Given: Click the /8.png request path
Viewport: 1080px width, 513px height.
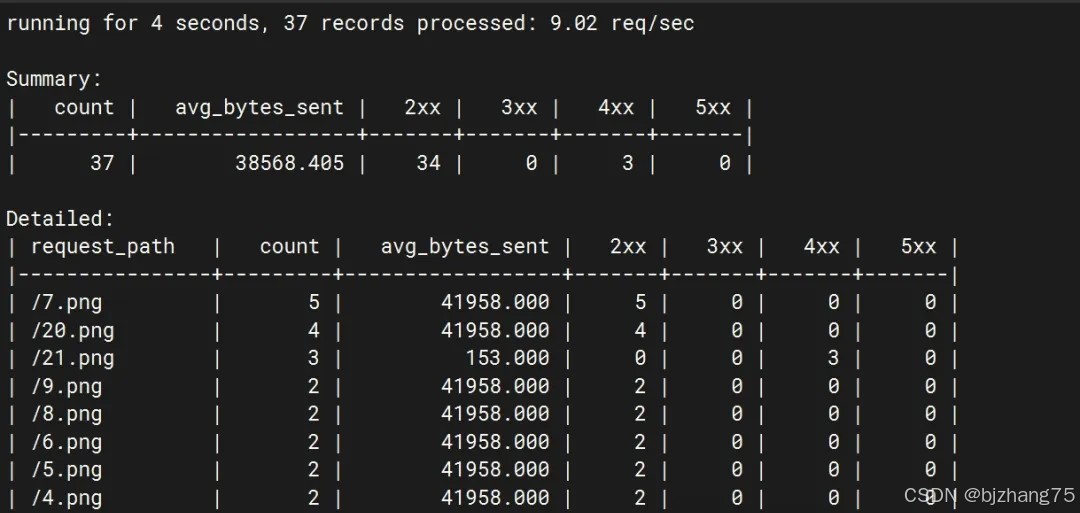Looking at the screenshot, I should tap(66, 414).
